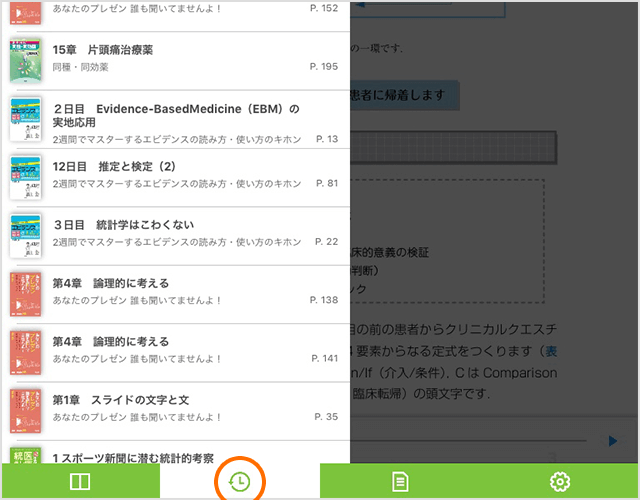
Task: Tap the next page arrow in reader
Action: click(x=612, y=441)
